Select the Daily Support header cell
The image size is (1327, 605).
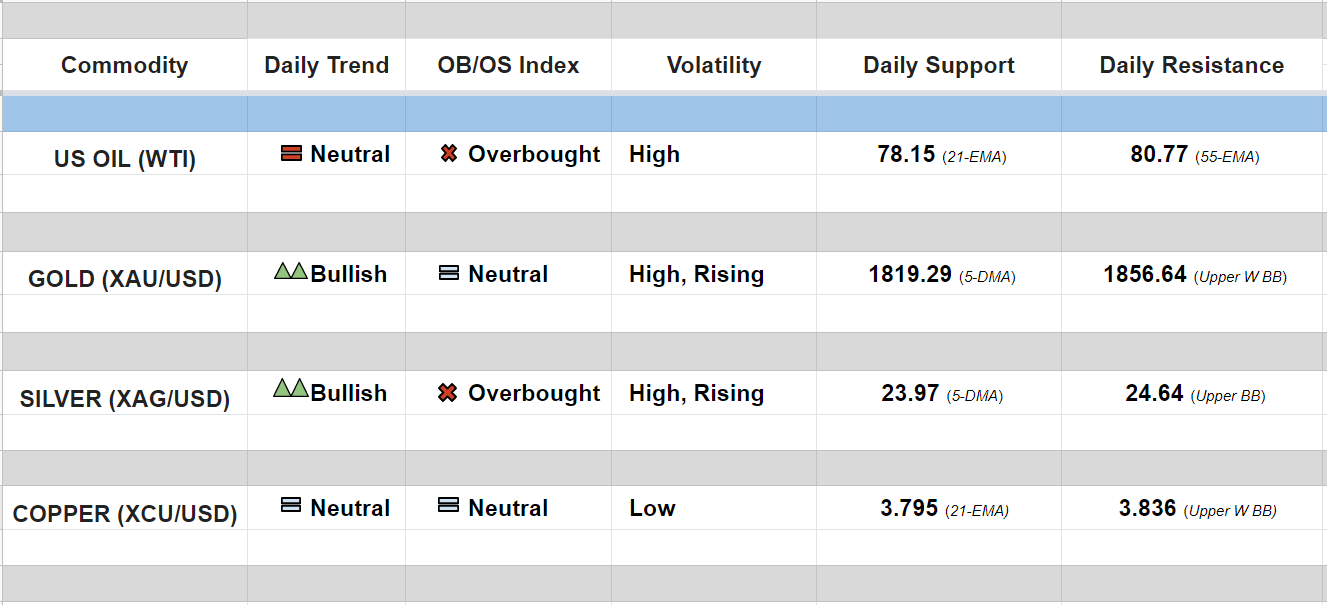tap(938, 65)
